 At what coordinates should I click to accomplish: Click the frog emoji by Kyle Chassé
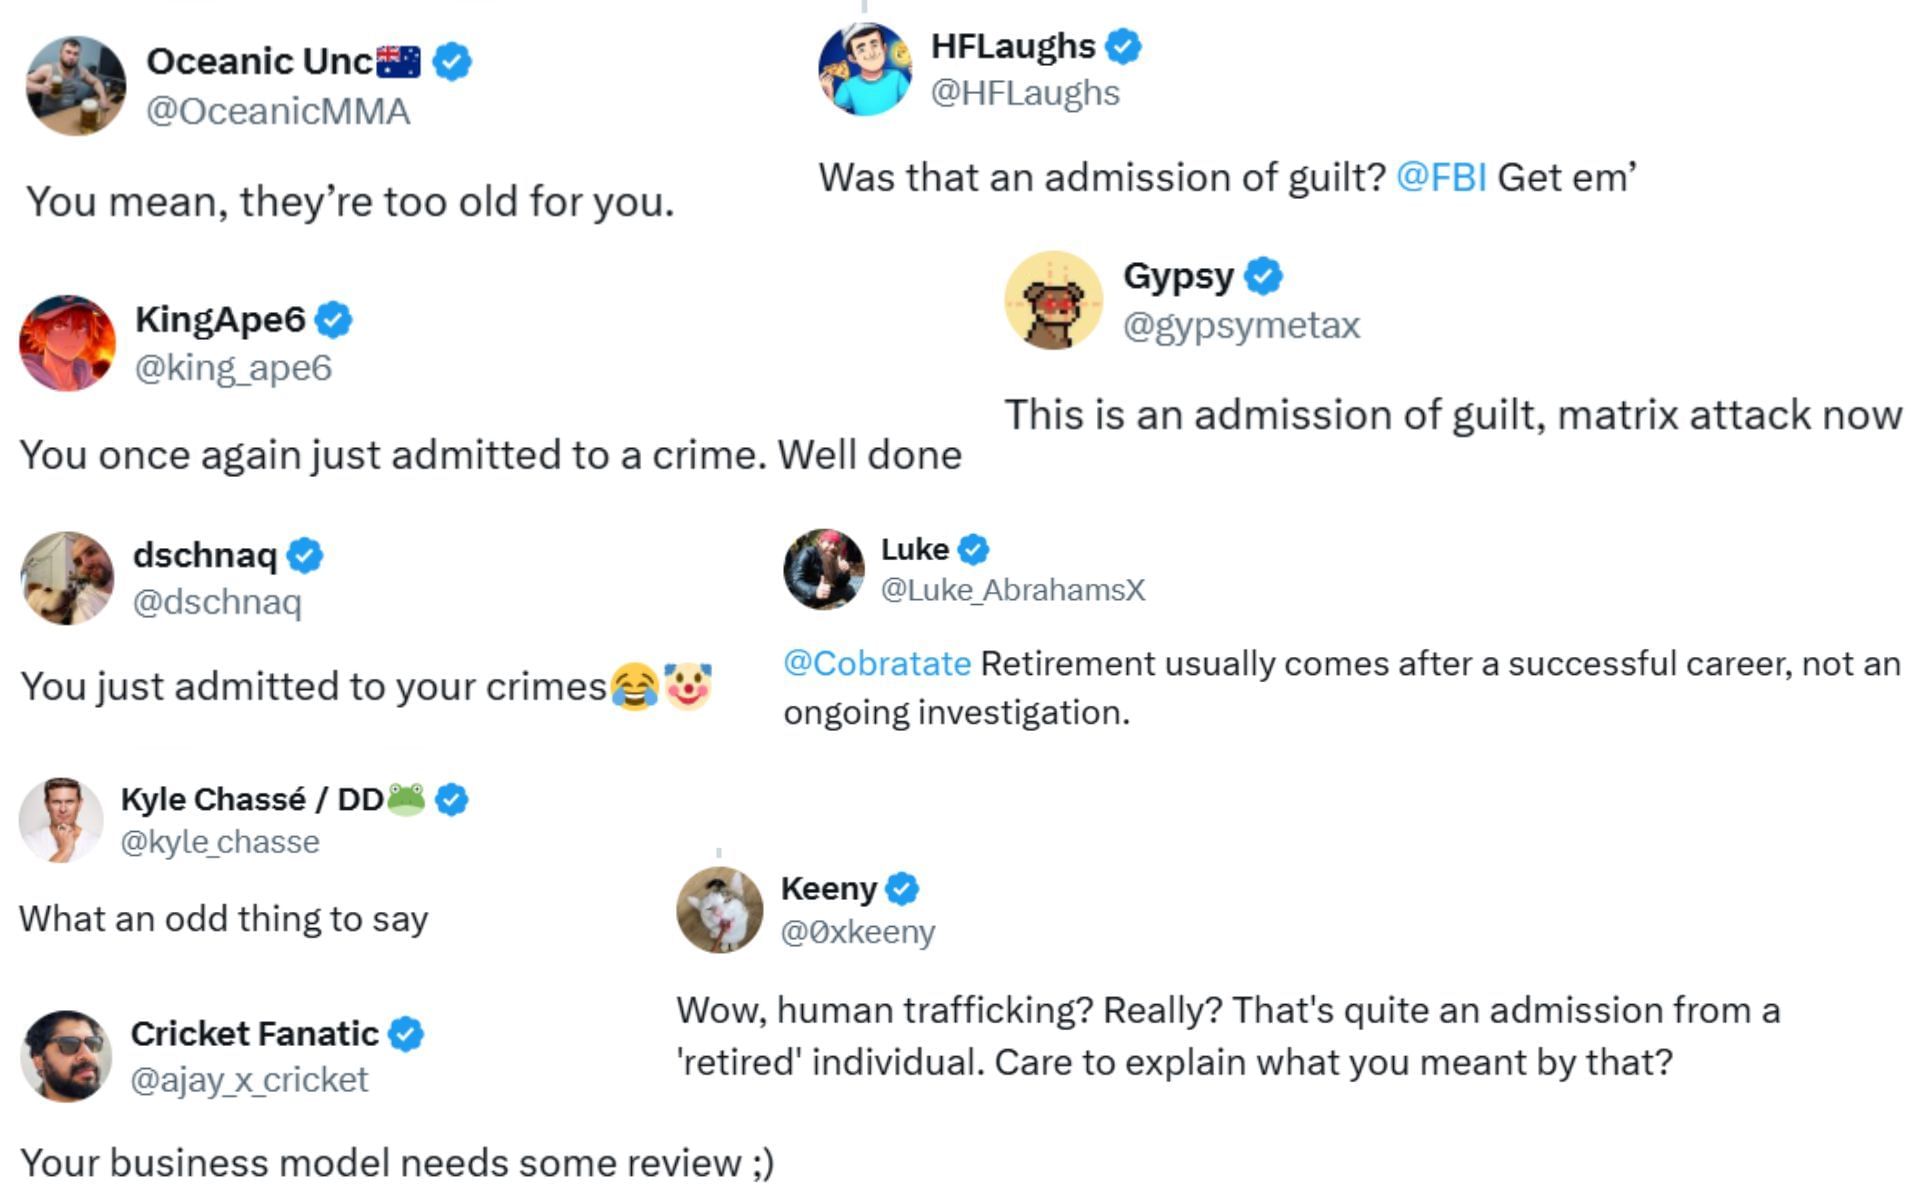coord(406,799)
